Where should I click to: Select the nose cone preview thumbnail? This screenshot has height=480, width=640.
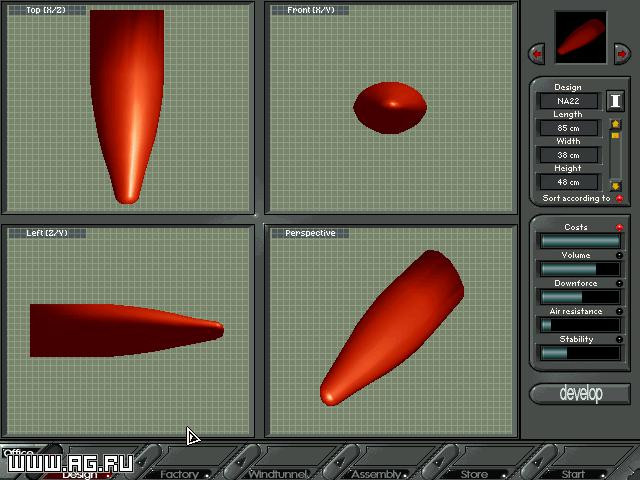point(580,37)
